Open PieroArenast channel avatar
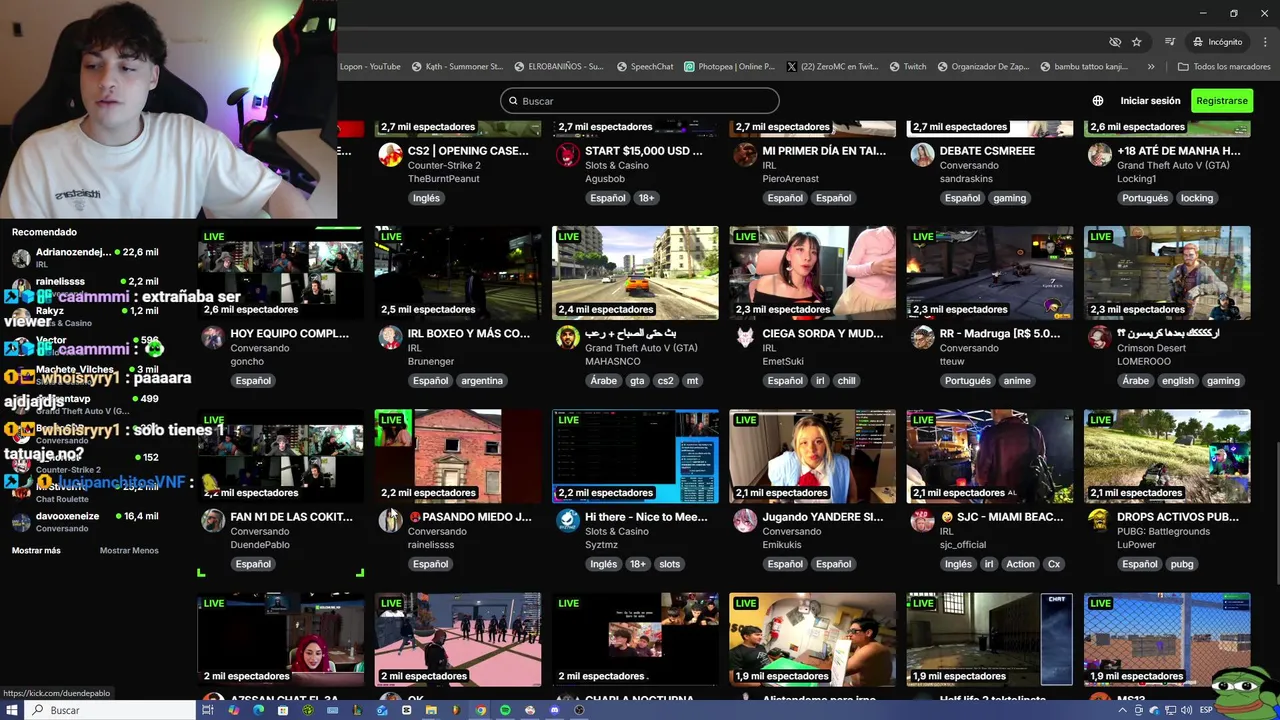Screen dimensions: 1280x720 coord(745,155)
